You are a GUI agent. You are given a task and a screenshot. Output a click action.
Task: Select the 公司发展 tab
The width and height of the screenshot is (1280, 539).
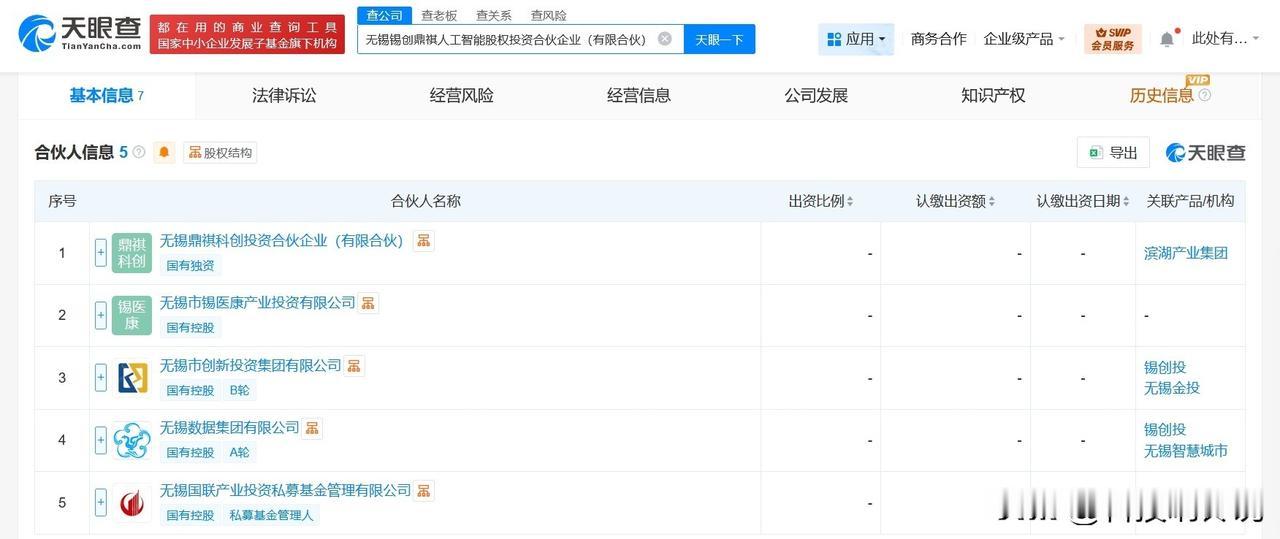(816, 96)
